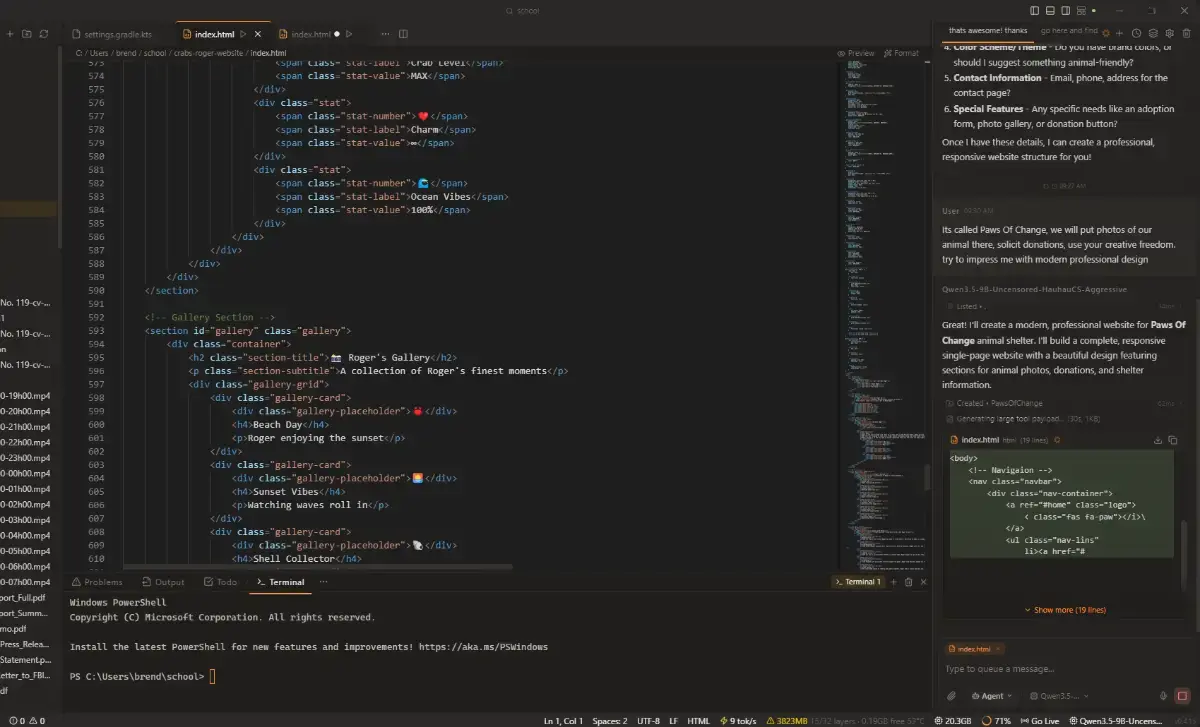Click the Qwen3.5-98-Uncens model status item
Image resolution: width=1200 pixels, height=727 pixels.
1115,720
